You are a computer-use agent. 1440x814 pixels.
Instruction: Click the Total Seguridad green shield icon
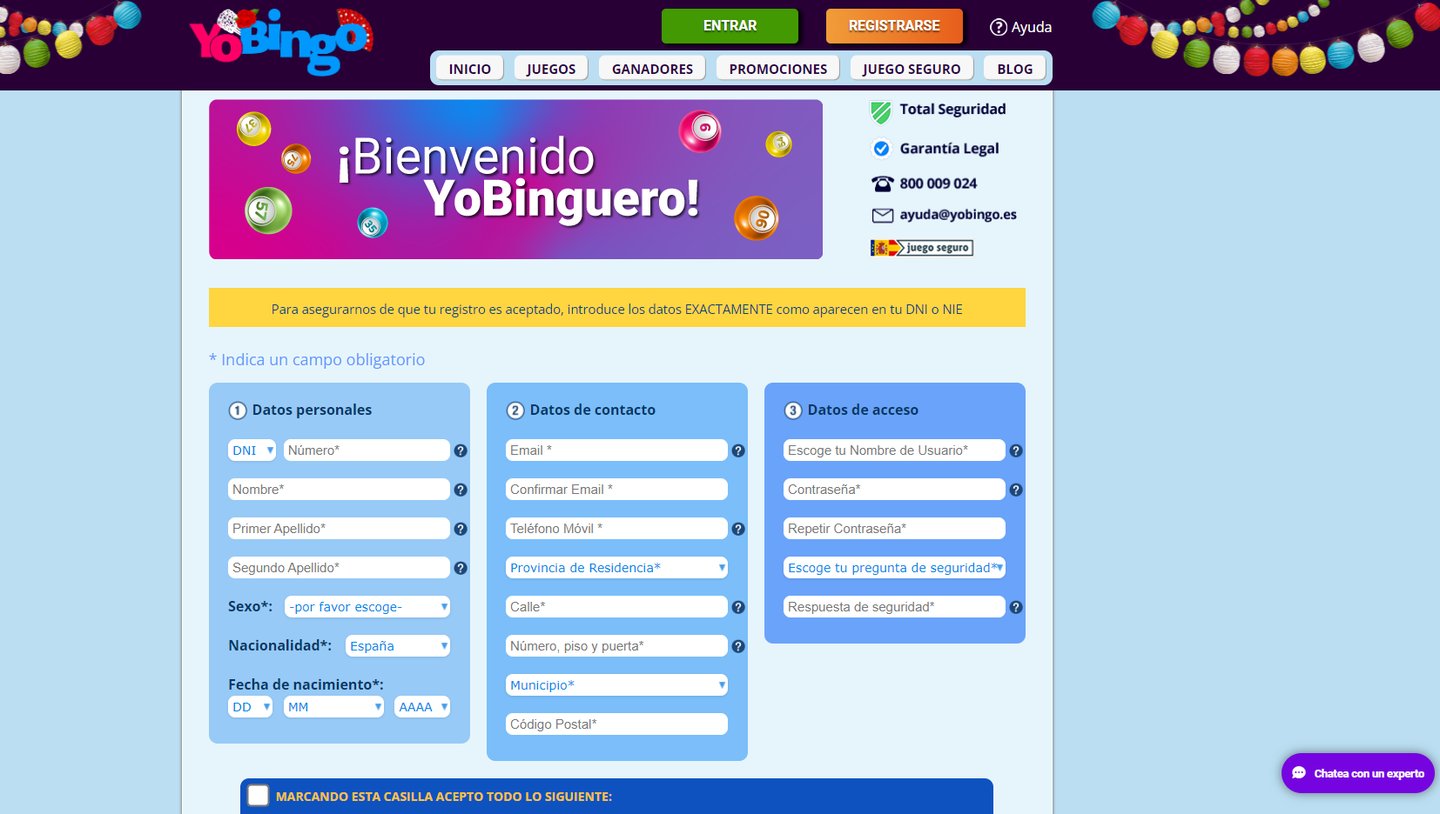(880, 112)
